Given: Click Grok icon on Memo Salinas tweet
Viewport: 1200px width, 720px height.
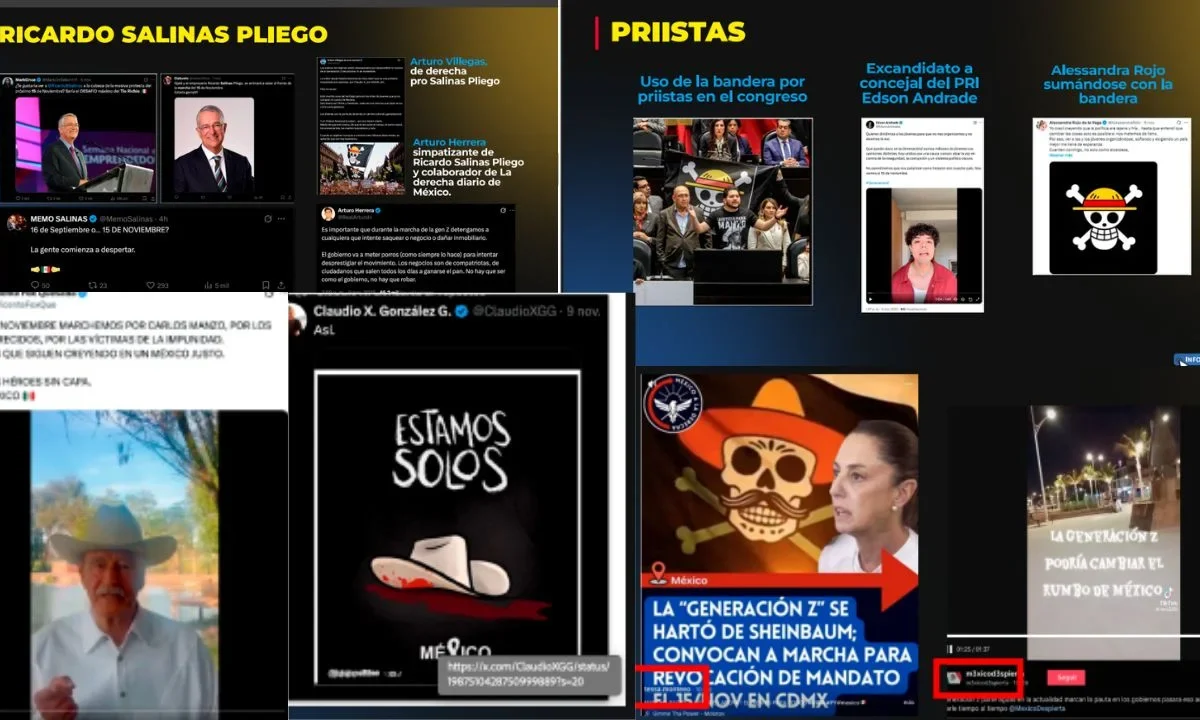Looking at the screenshot, I should pos(268,219).
